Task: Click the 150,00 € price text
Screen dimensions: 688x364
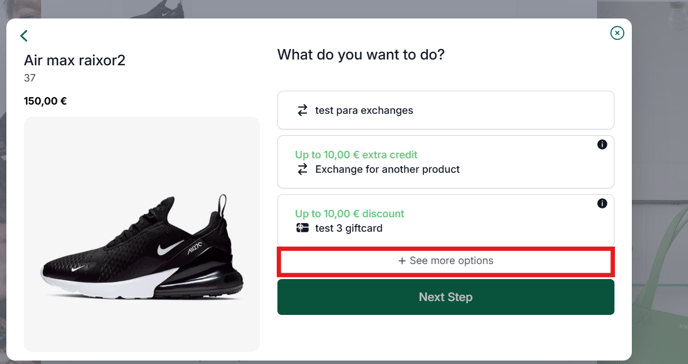Action: 45,101
